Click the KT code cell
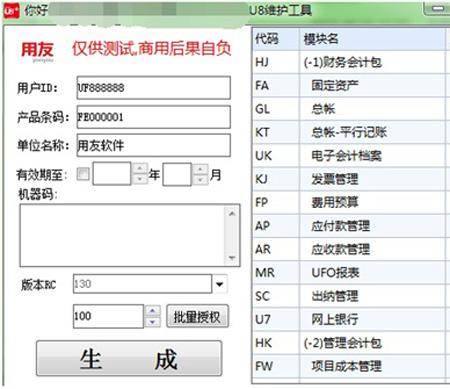450x389 pixels. point(276,132)
